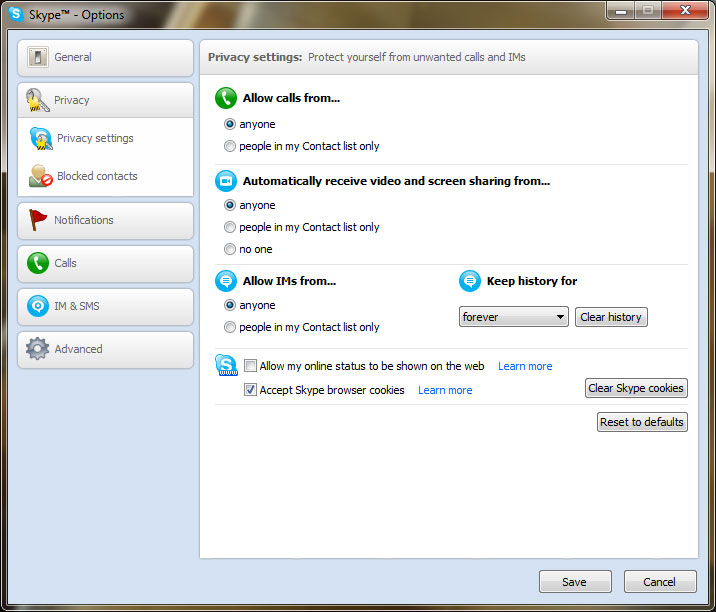The width and height of the screenshot is (716, 612).
Task: Click the 'Keep history for' heading
Action: tap(532, 281)
